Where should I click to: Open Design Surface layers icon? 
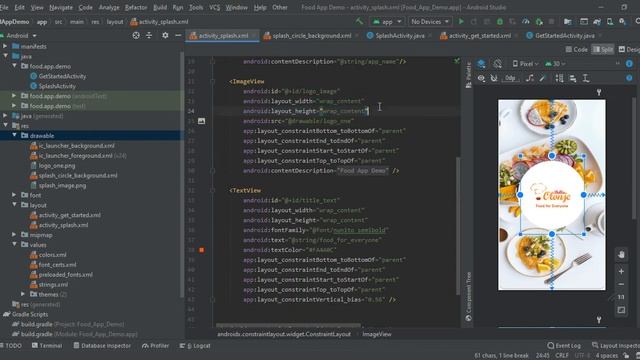coord(482,64)
